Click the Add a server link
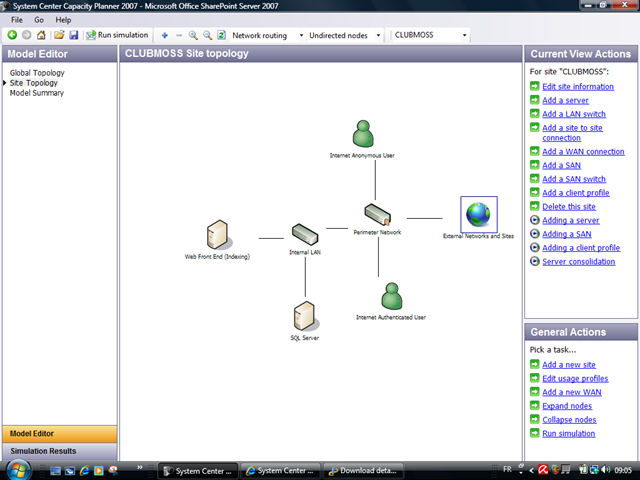Viewport: 640px width, 480px height. pos(565,100)
